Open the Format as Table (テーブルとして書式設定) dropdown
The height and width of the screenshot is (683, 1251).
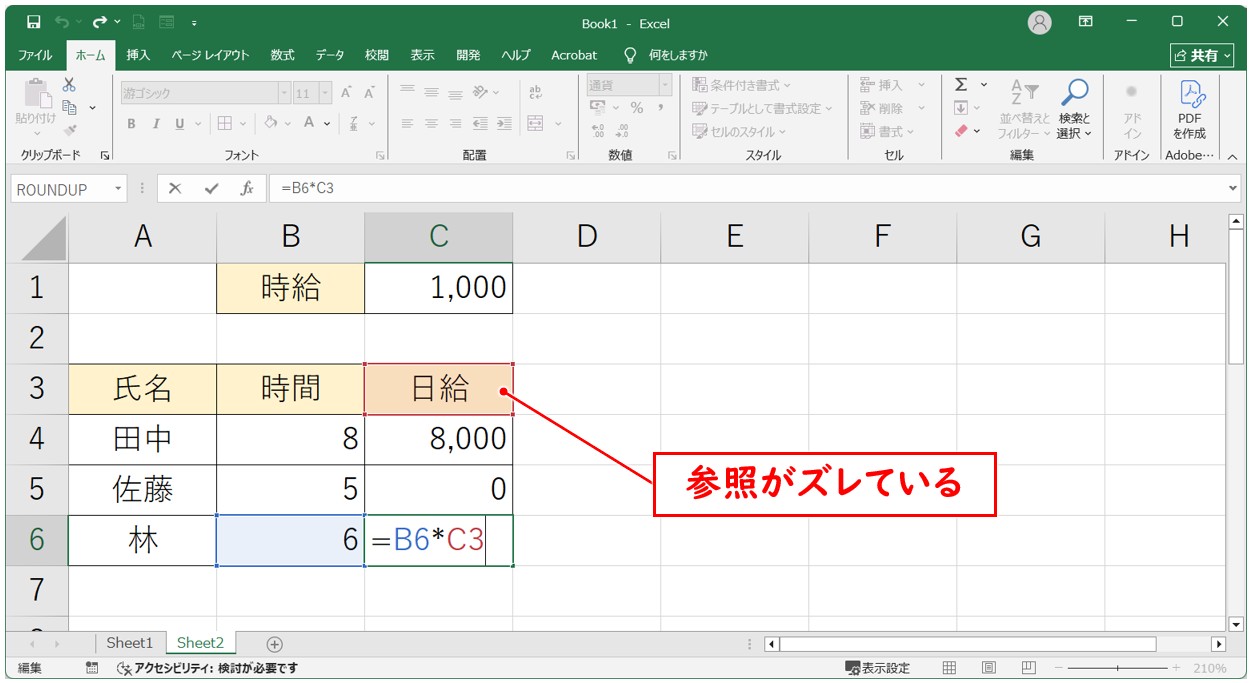click(x=763, y=108)
